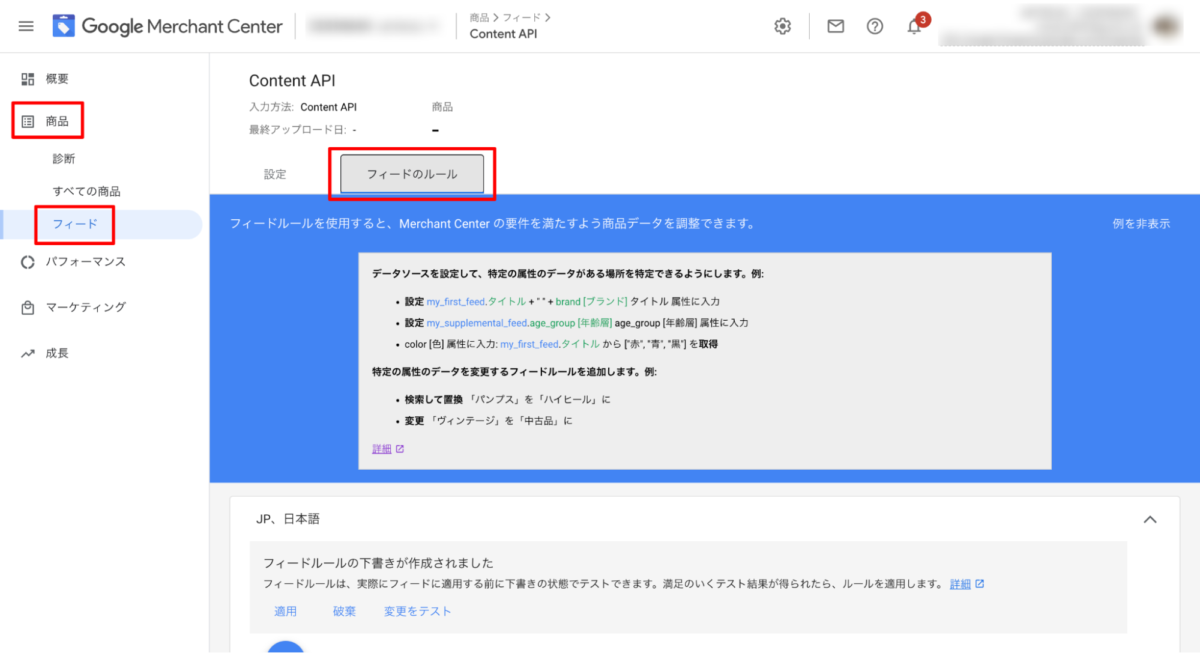Click the 最終アップロード日 label
Viewport: 1200px width, 653px height.
(x=299, y=130)
